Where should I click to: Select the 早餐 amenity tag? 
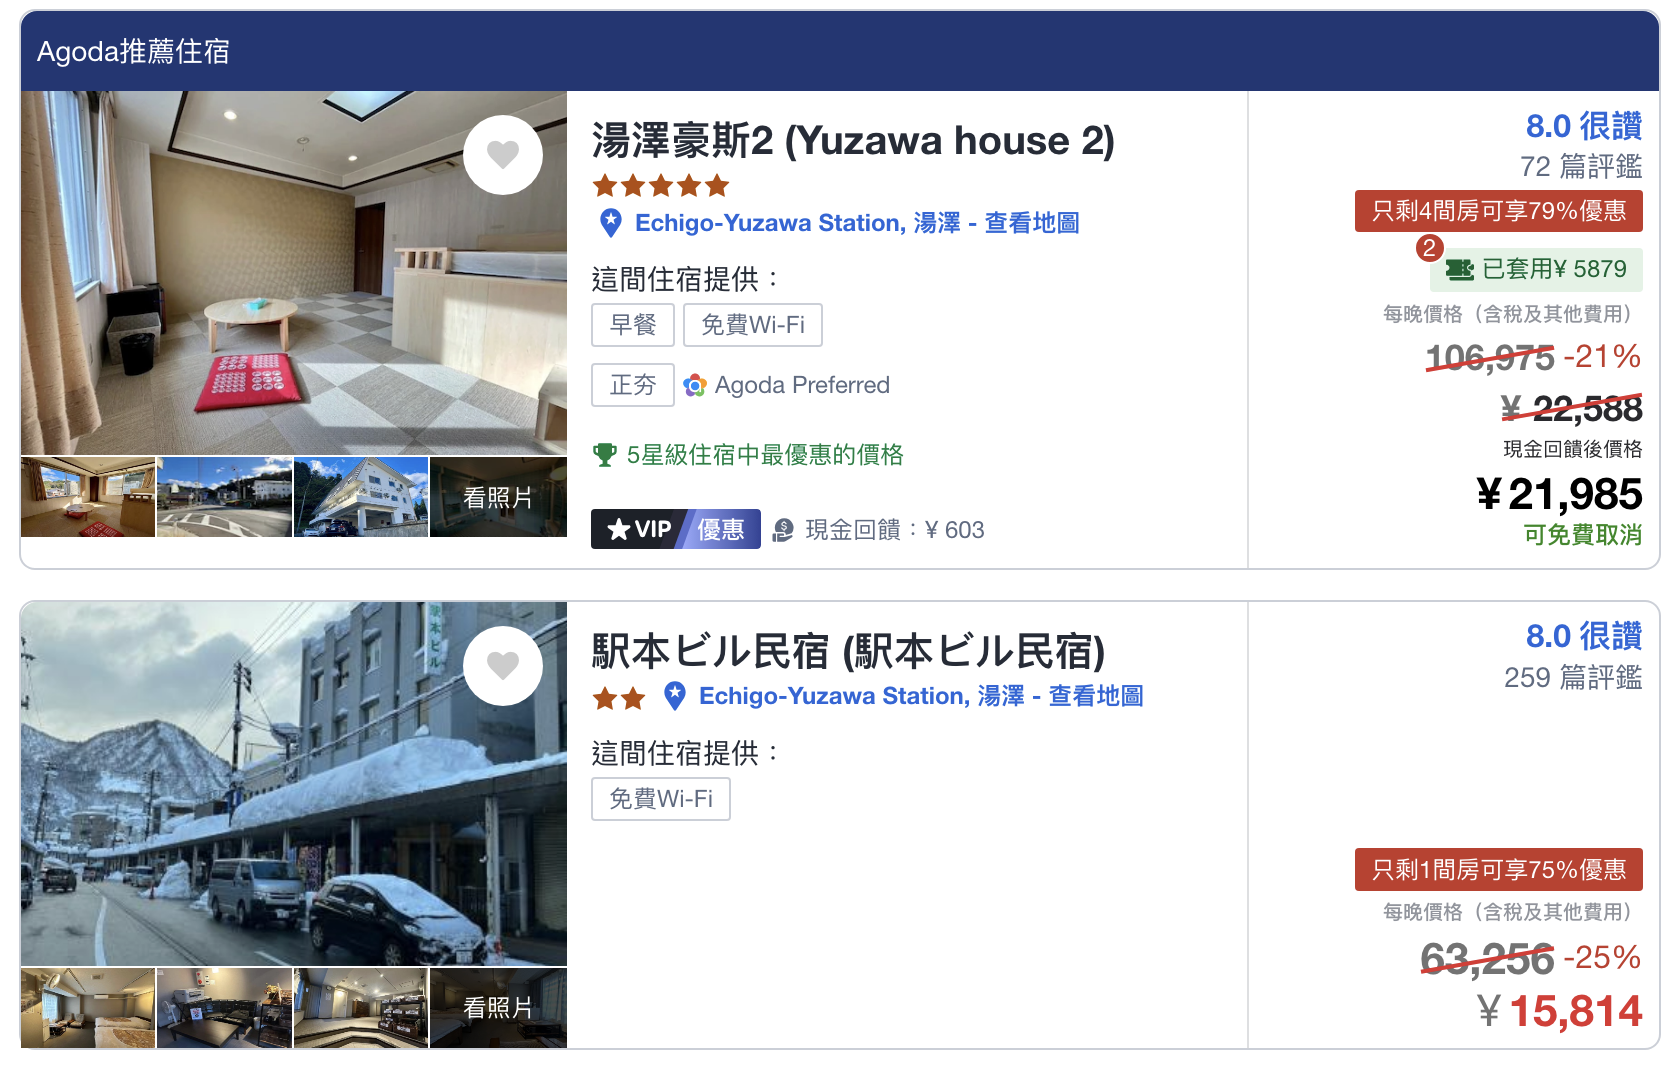[x=633, y=325]
